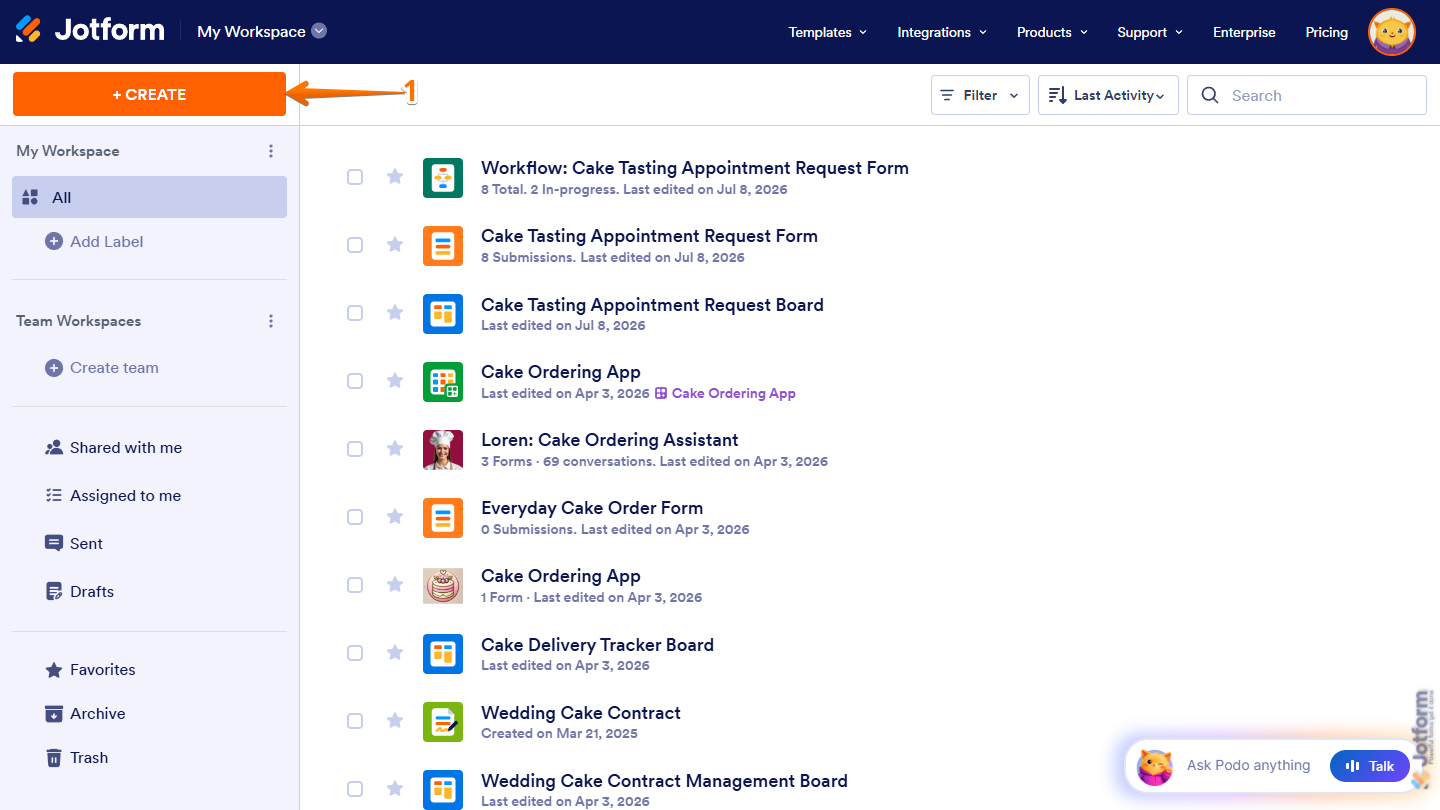
Task: Open My Workspace three-dot options menu
Action: coord(271,151)
